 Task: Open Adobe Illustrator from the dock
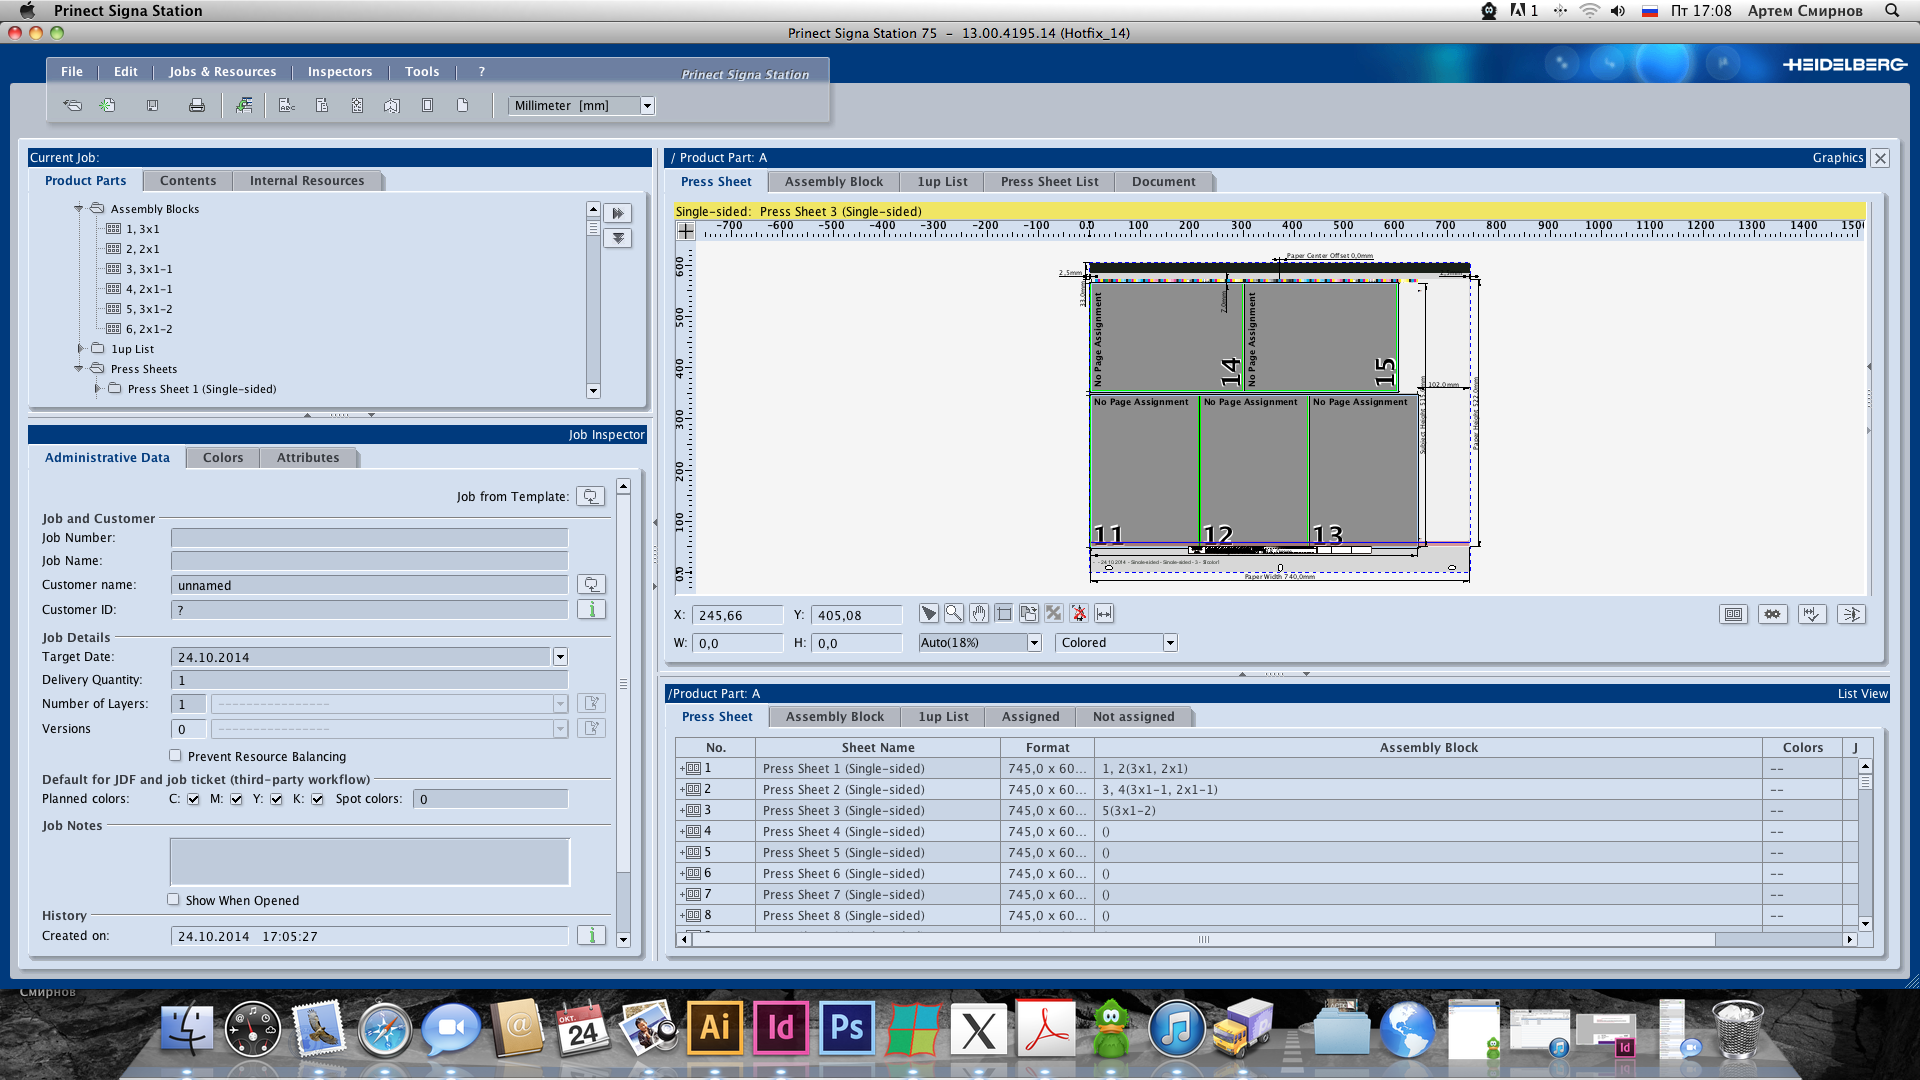(x=715, y=1028)
